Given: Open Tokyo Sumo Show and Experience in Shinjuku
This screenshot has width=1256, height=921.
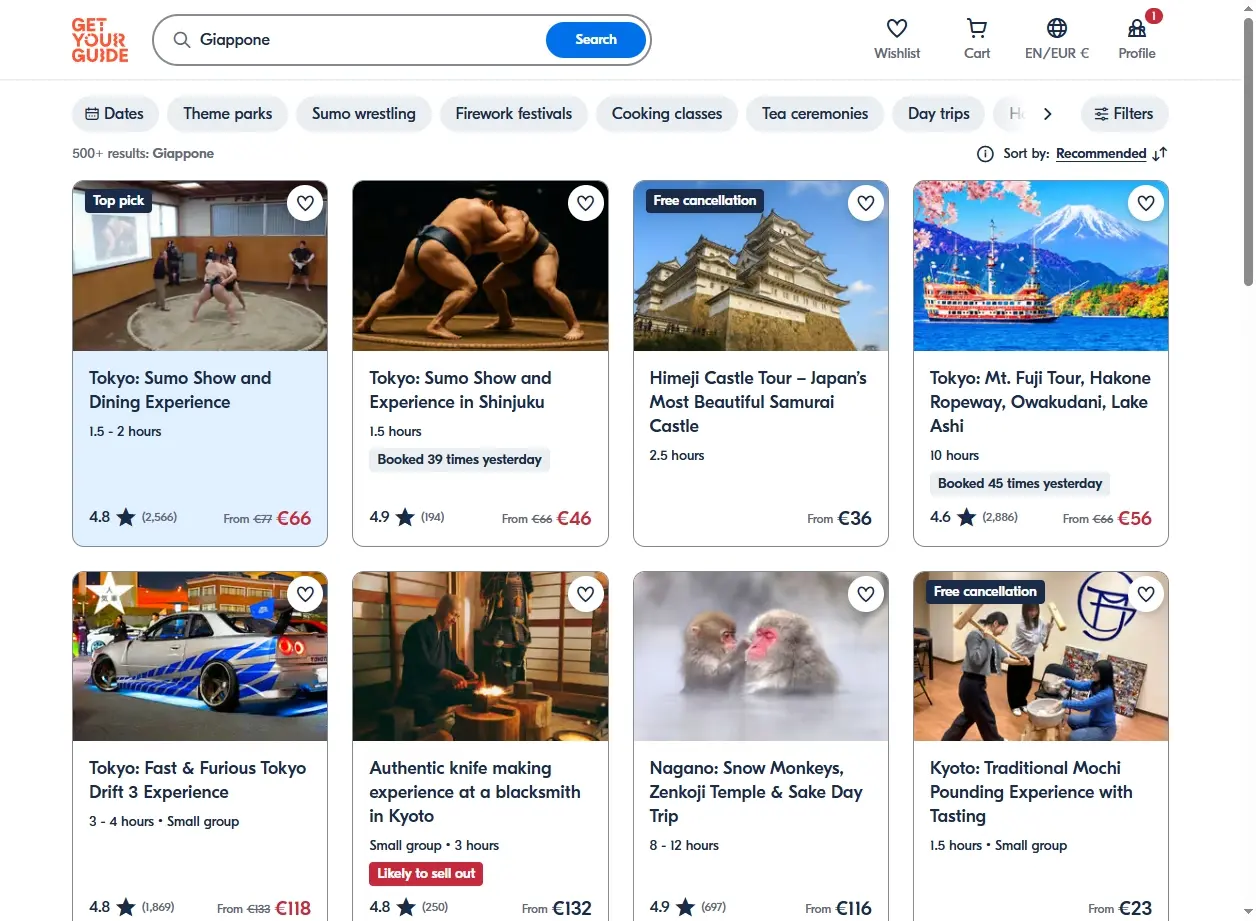Looking at the screenshot, I should tap(460, 390).
